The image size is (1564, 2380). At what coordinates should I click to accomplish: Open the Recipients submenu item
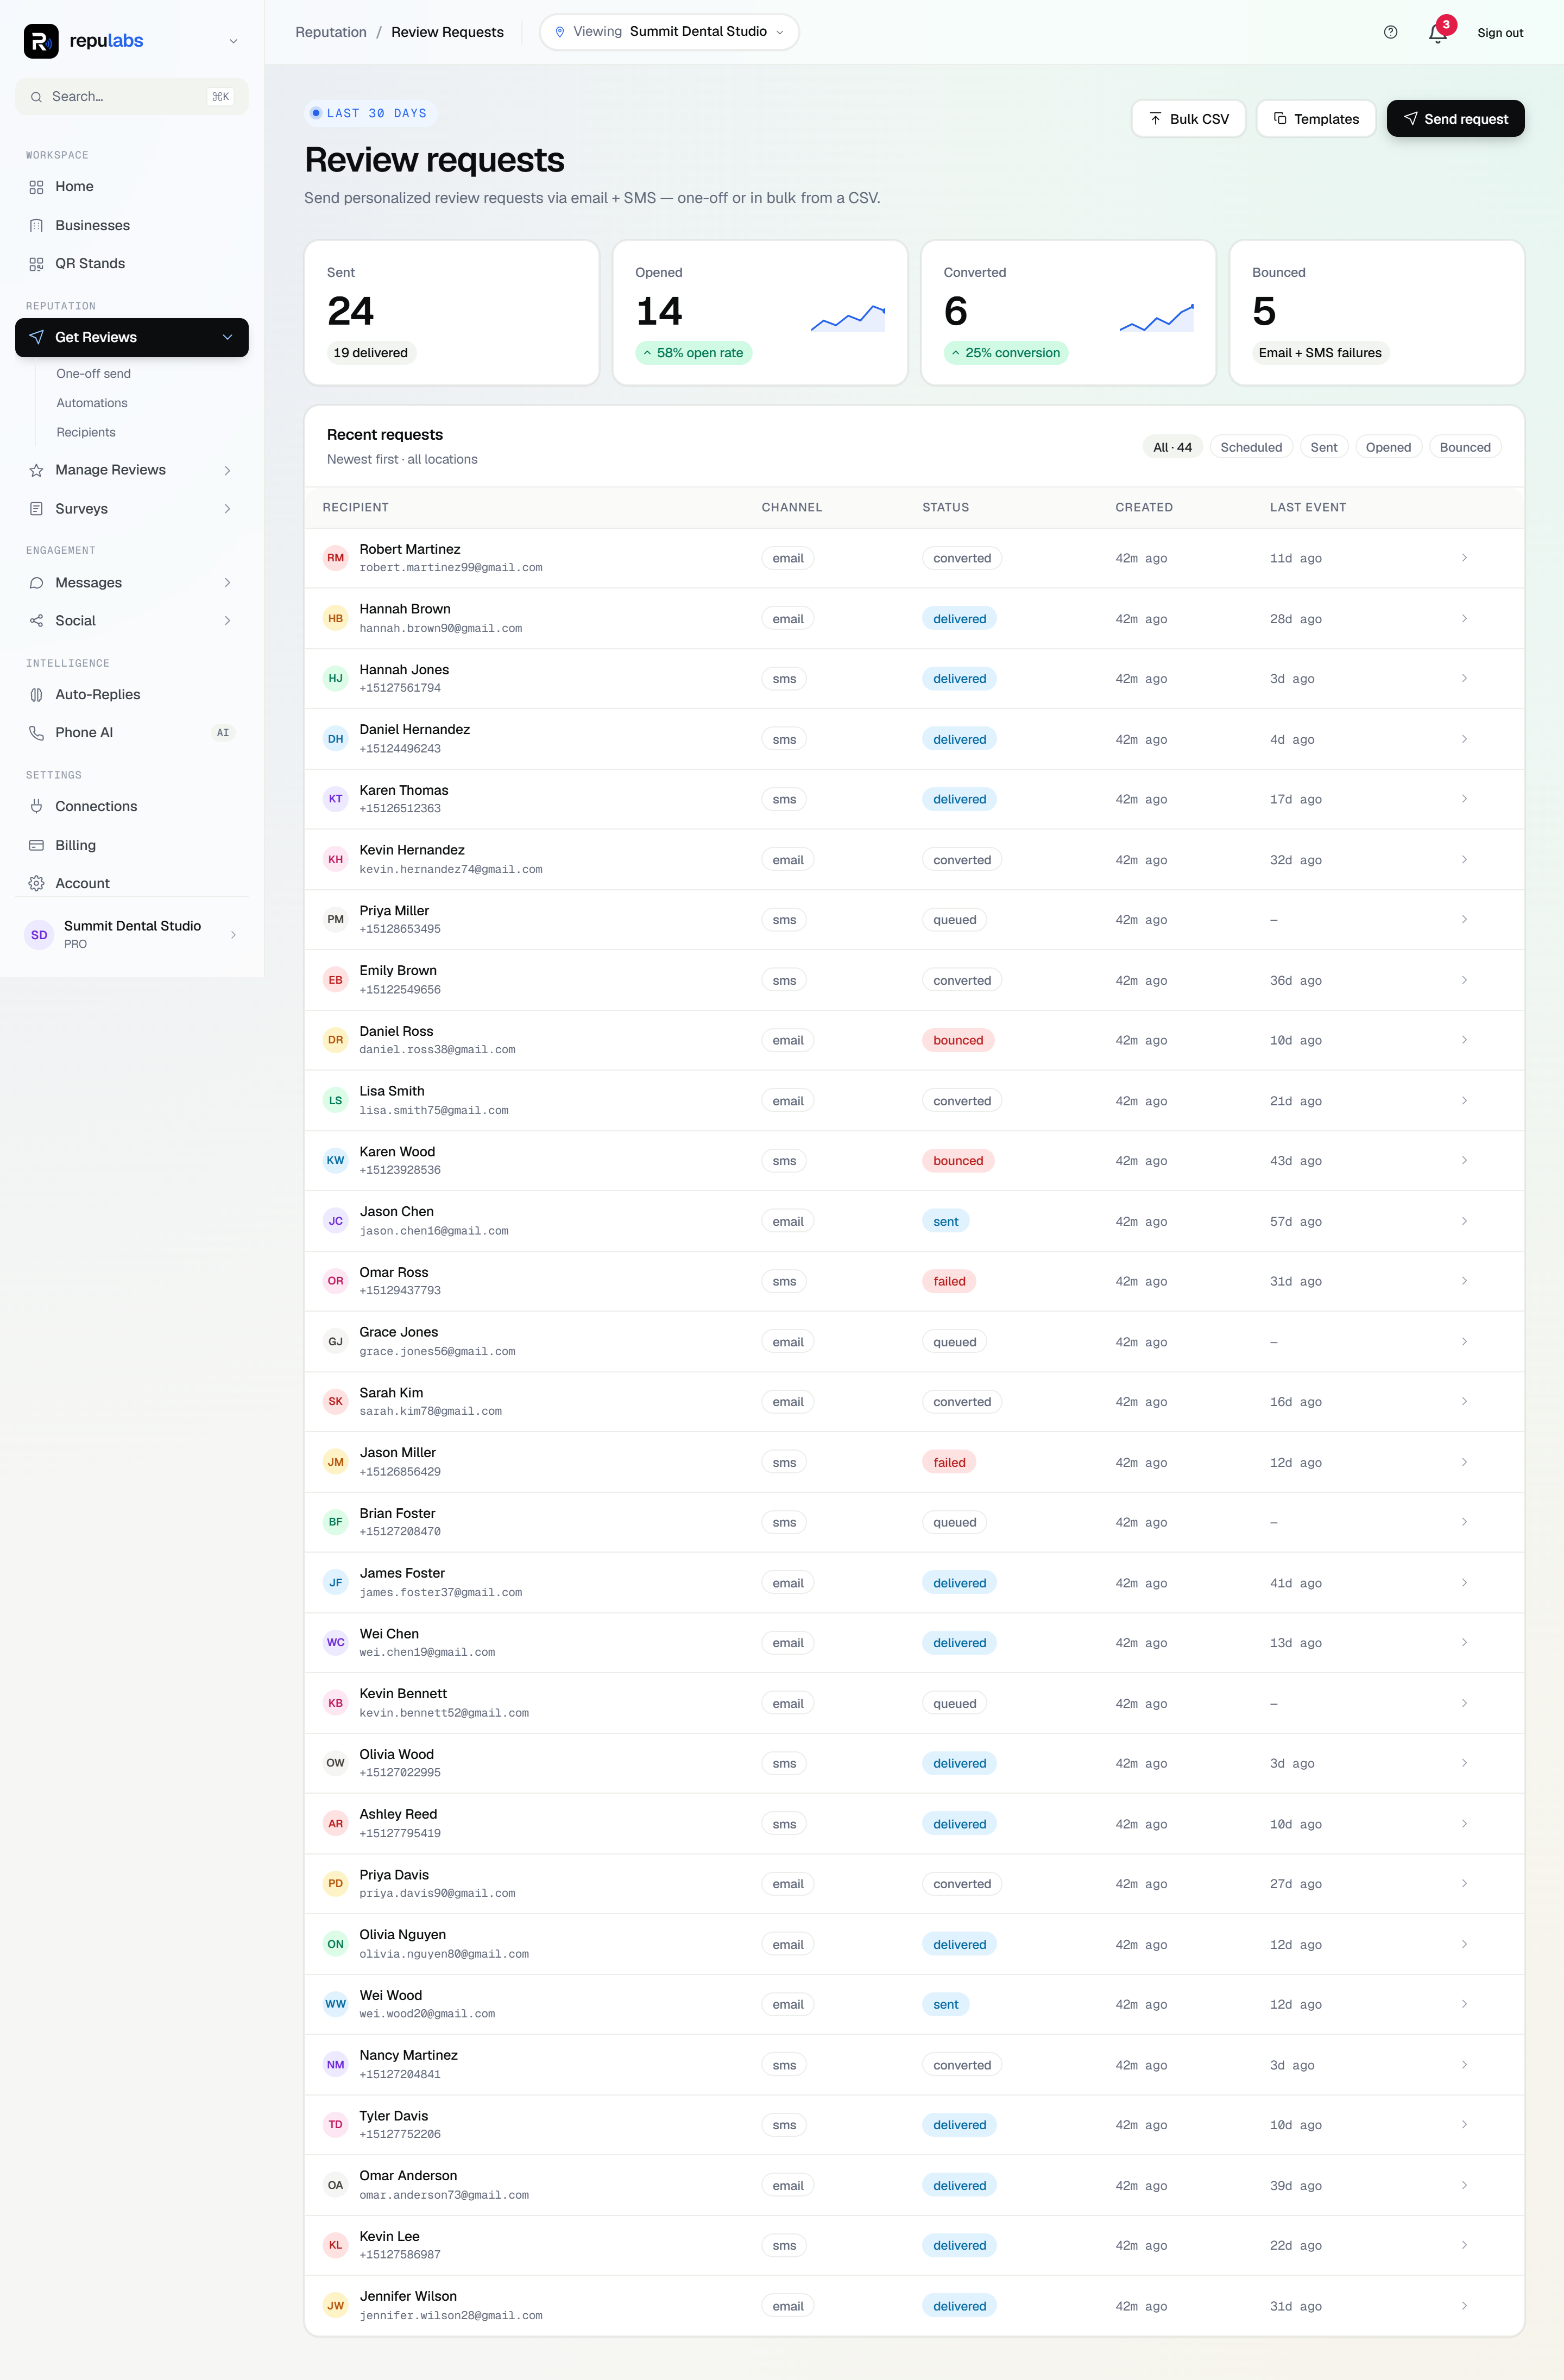pyautogui.click(x=86, y=432)
